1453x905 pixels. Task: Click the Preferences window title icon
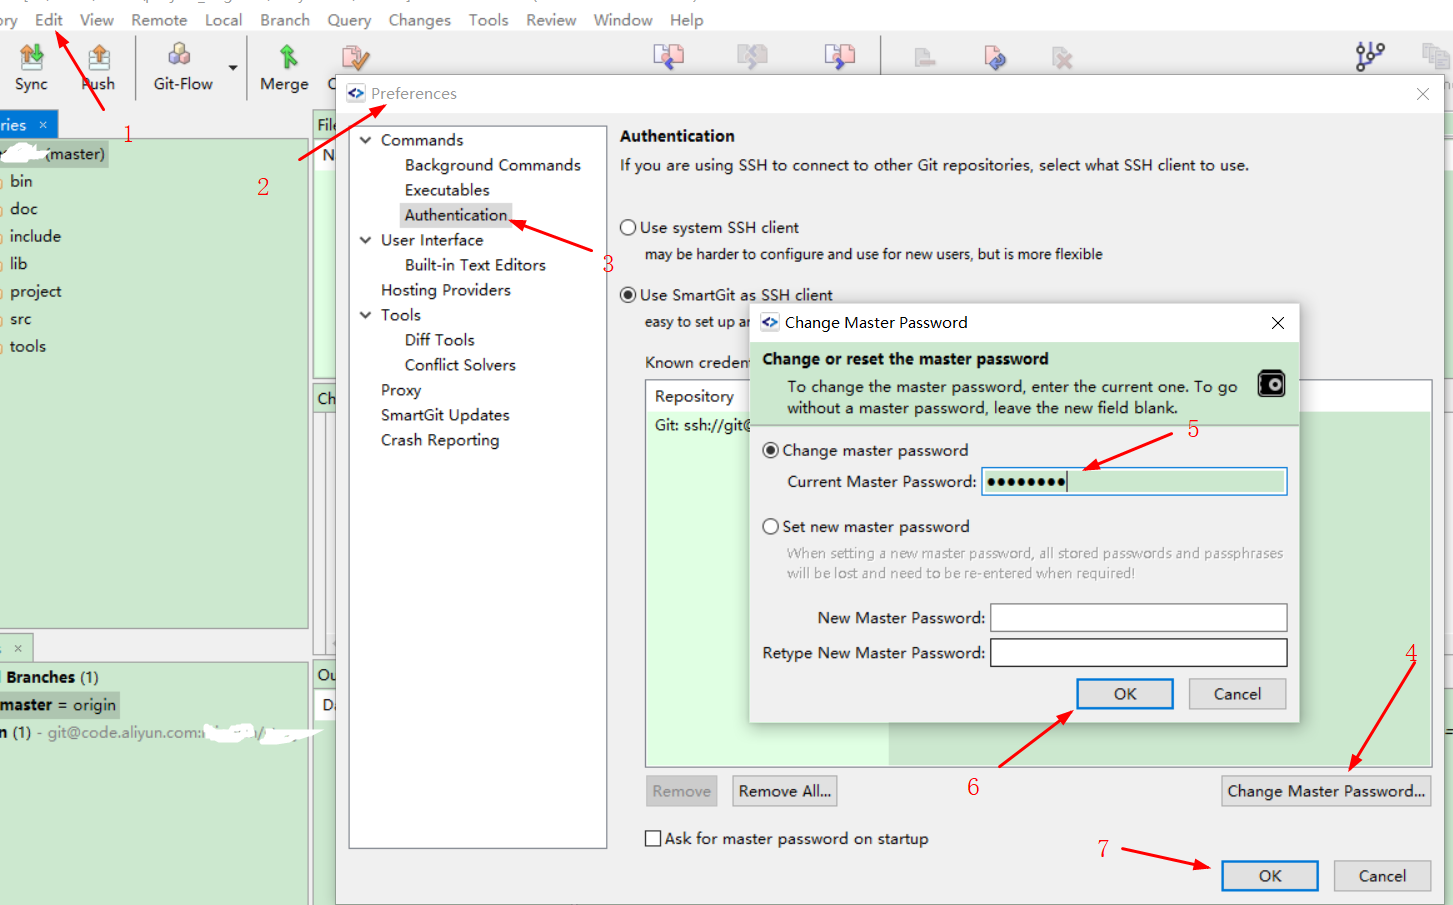[356, 93]
